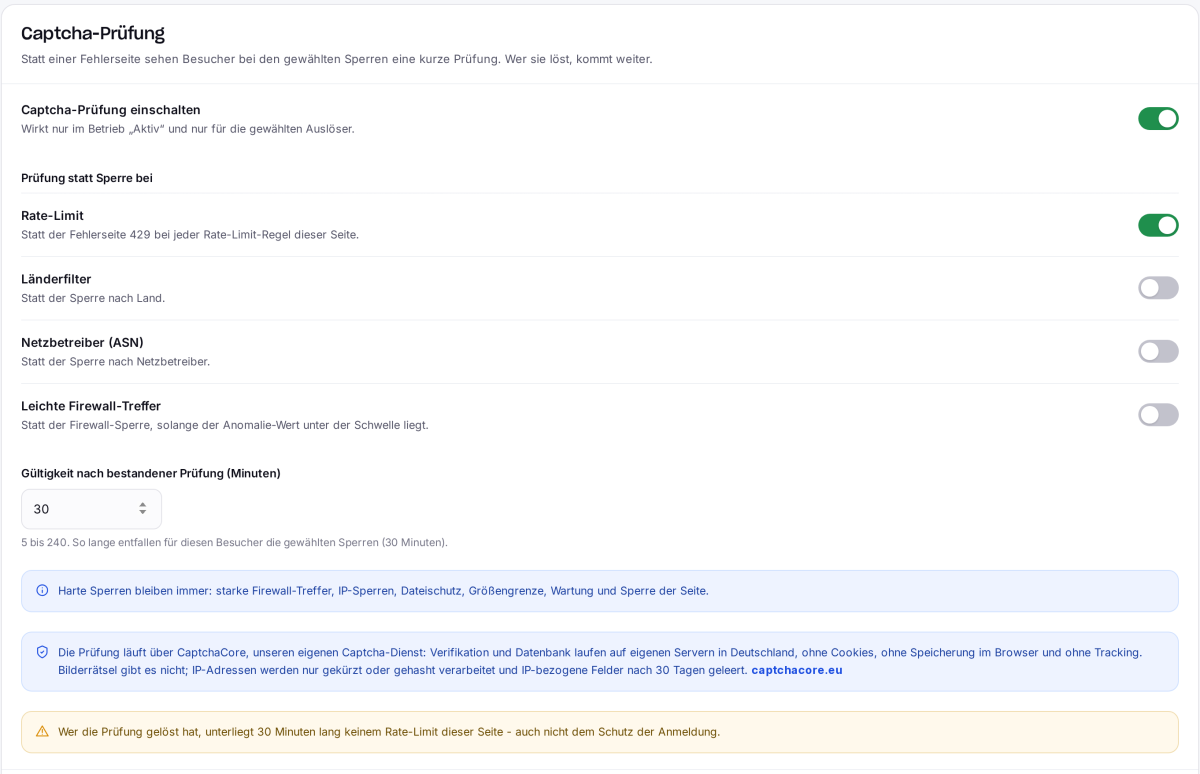Click the text "Wirkt nur im Betrieb „Aktiv“"
1200x774 pixels.
pos(93,129)
